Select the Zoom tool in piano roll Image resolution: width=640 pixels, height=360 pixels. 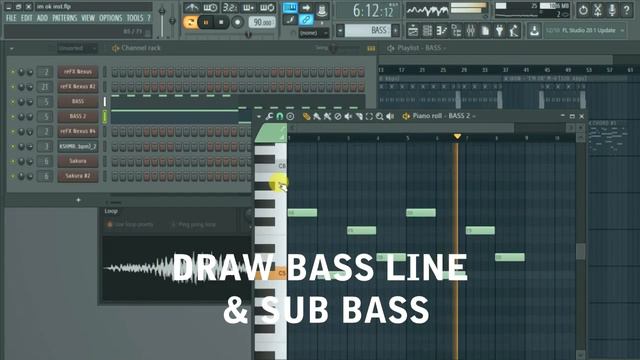[380, 116]
